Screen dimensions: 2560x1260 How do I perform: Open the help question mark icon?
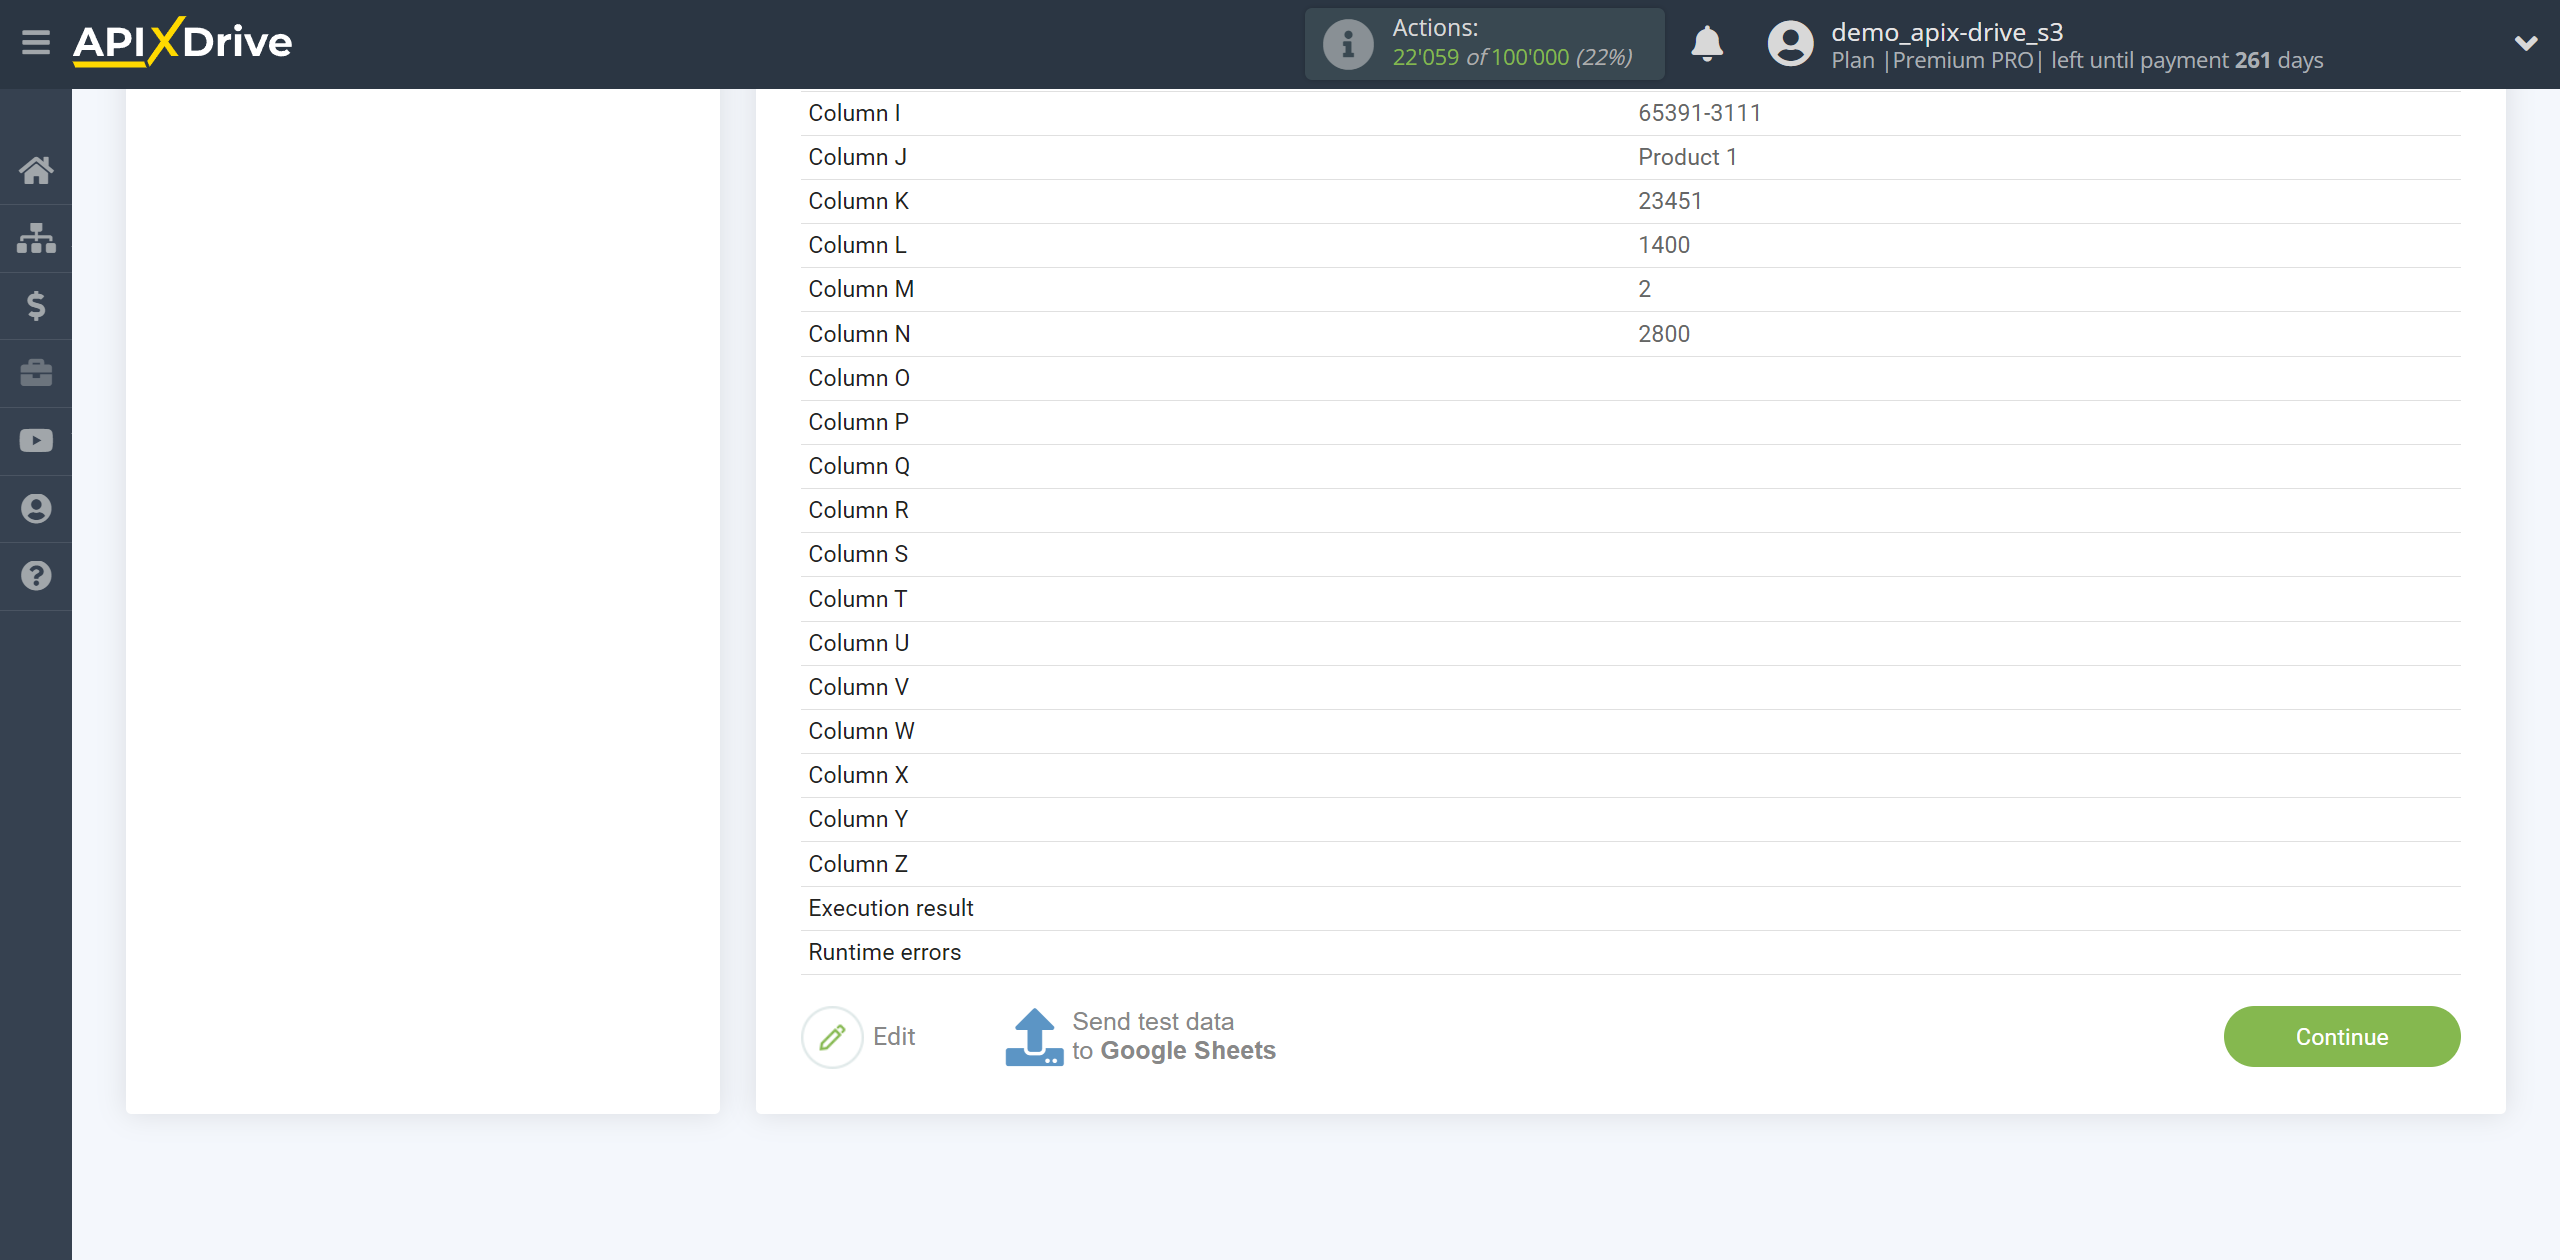point(36,576)
